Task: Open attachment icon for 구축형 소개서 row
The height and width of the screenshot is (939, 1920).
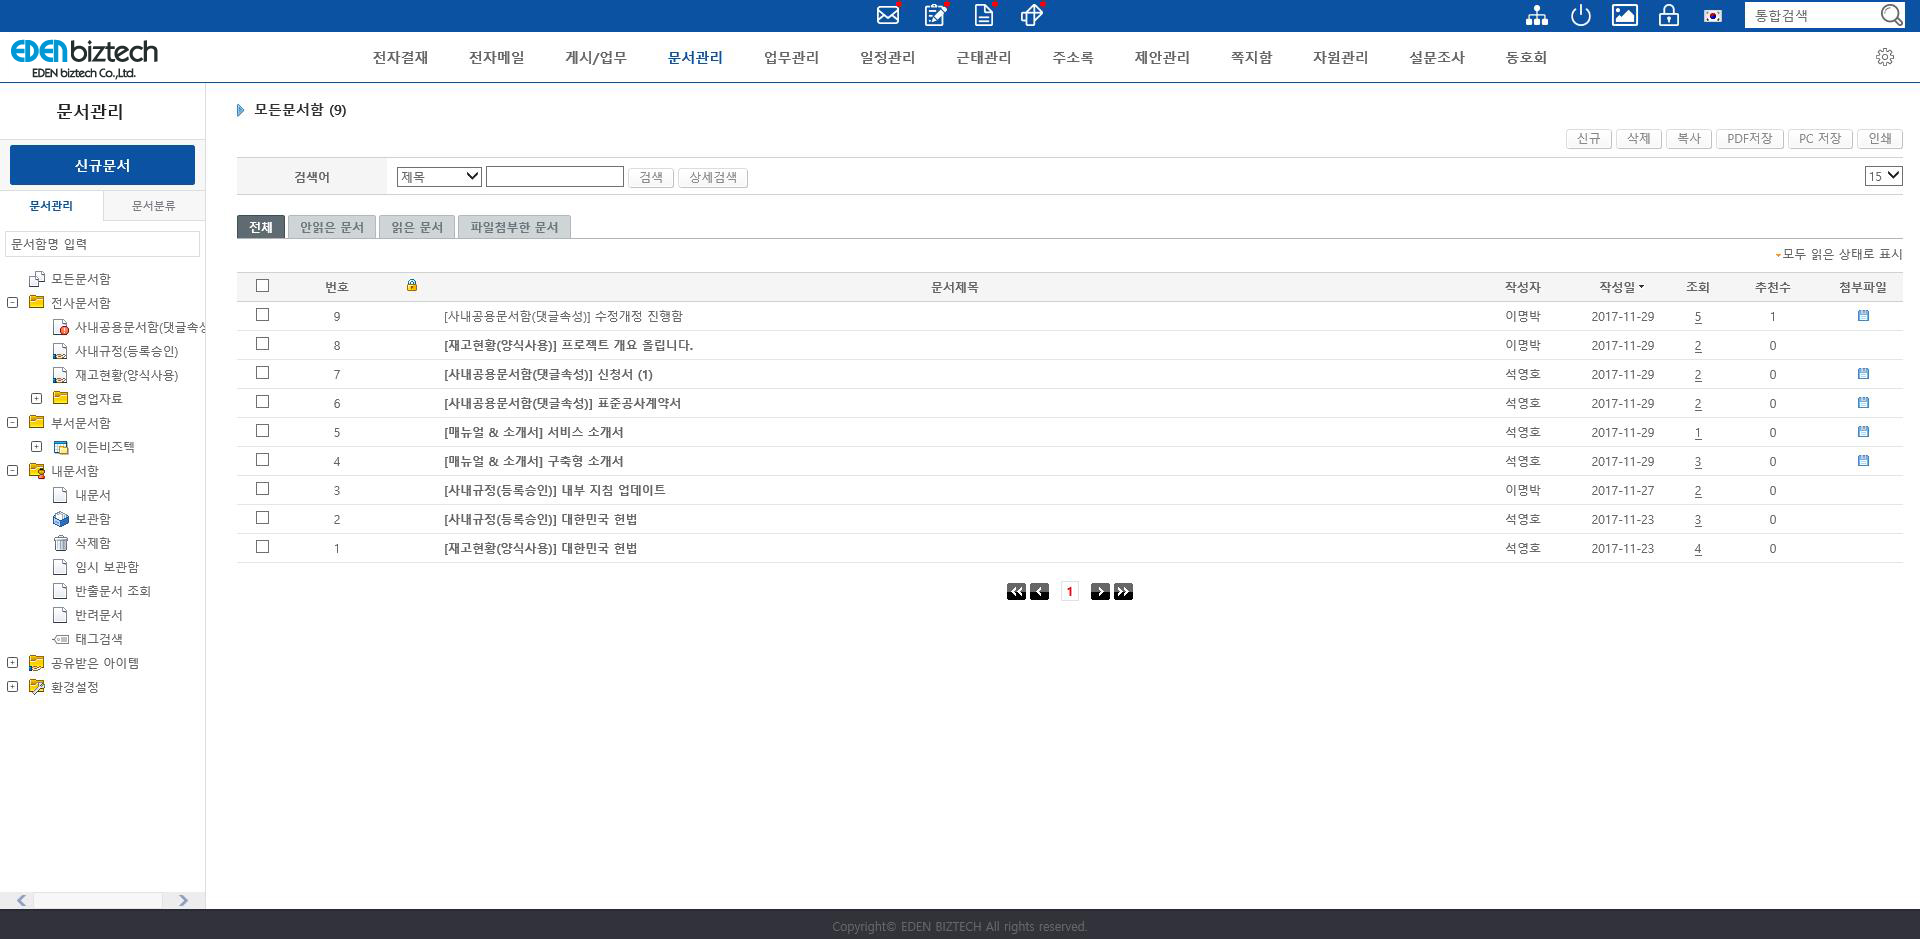Action: (x=1863, y=461)
